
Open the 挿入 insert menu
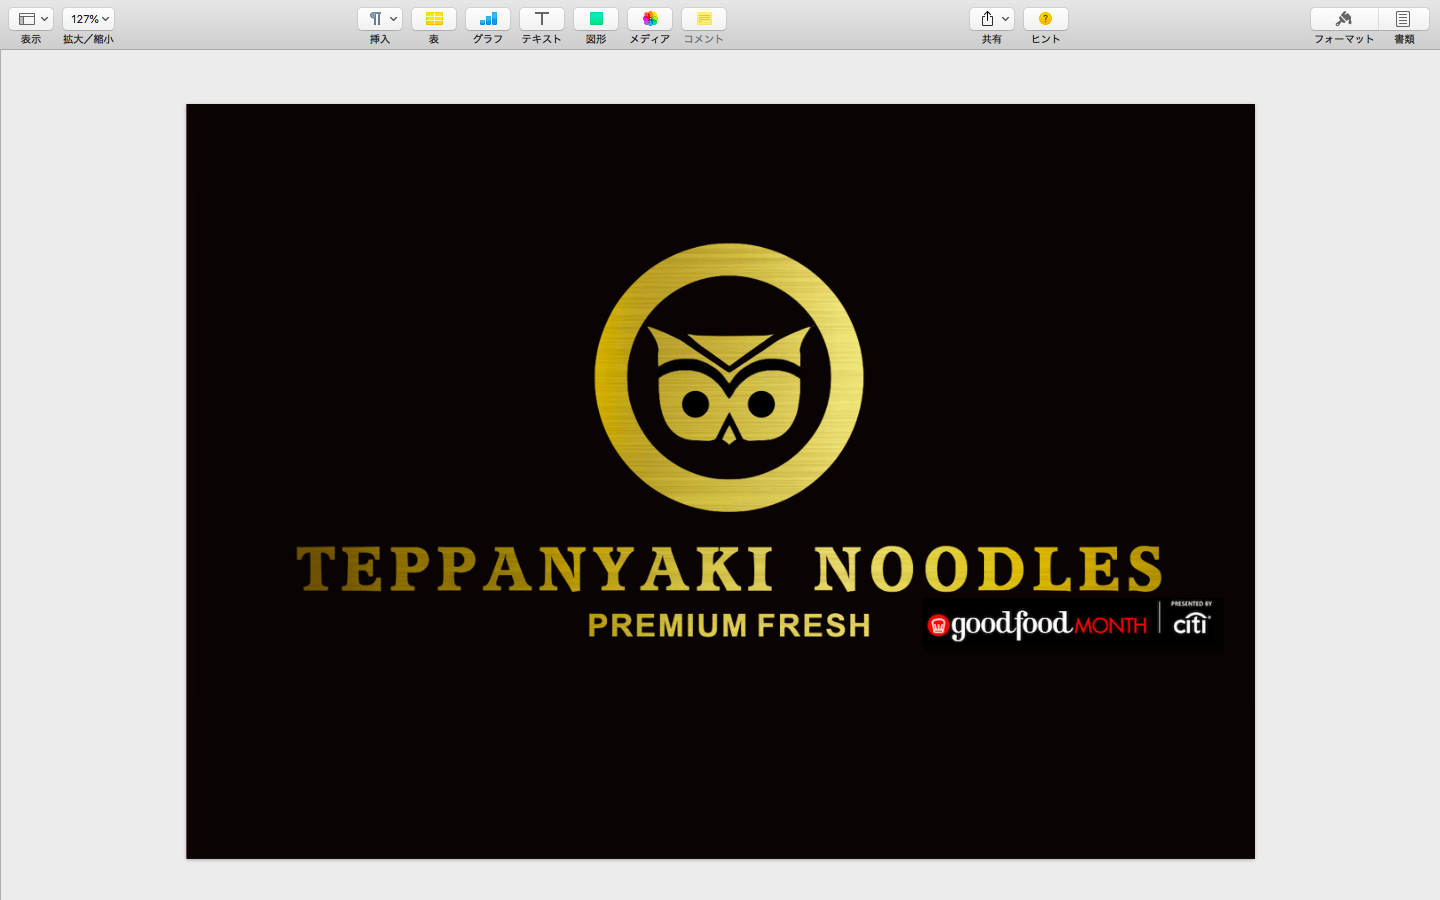click(x=380, y=19)
